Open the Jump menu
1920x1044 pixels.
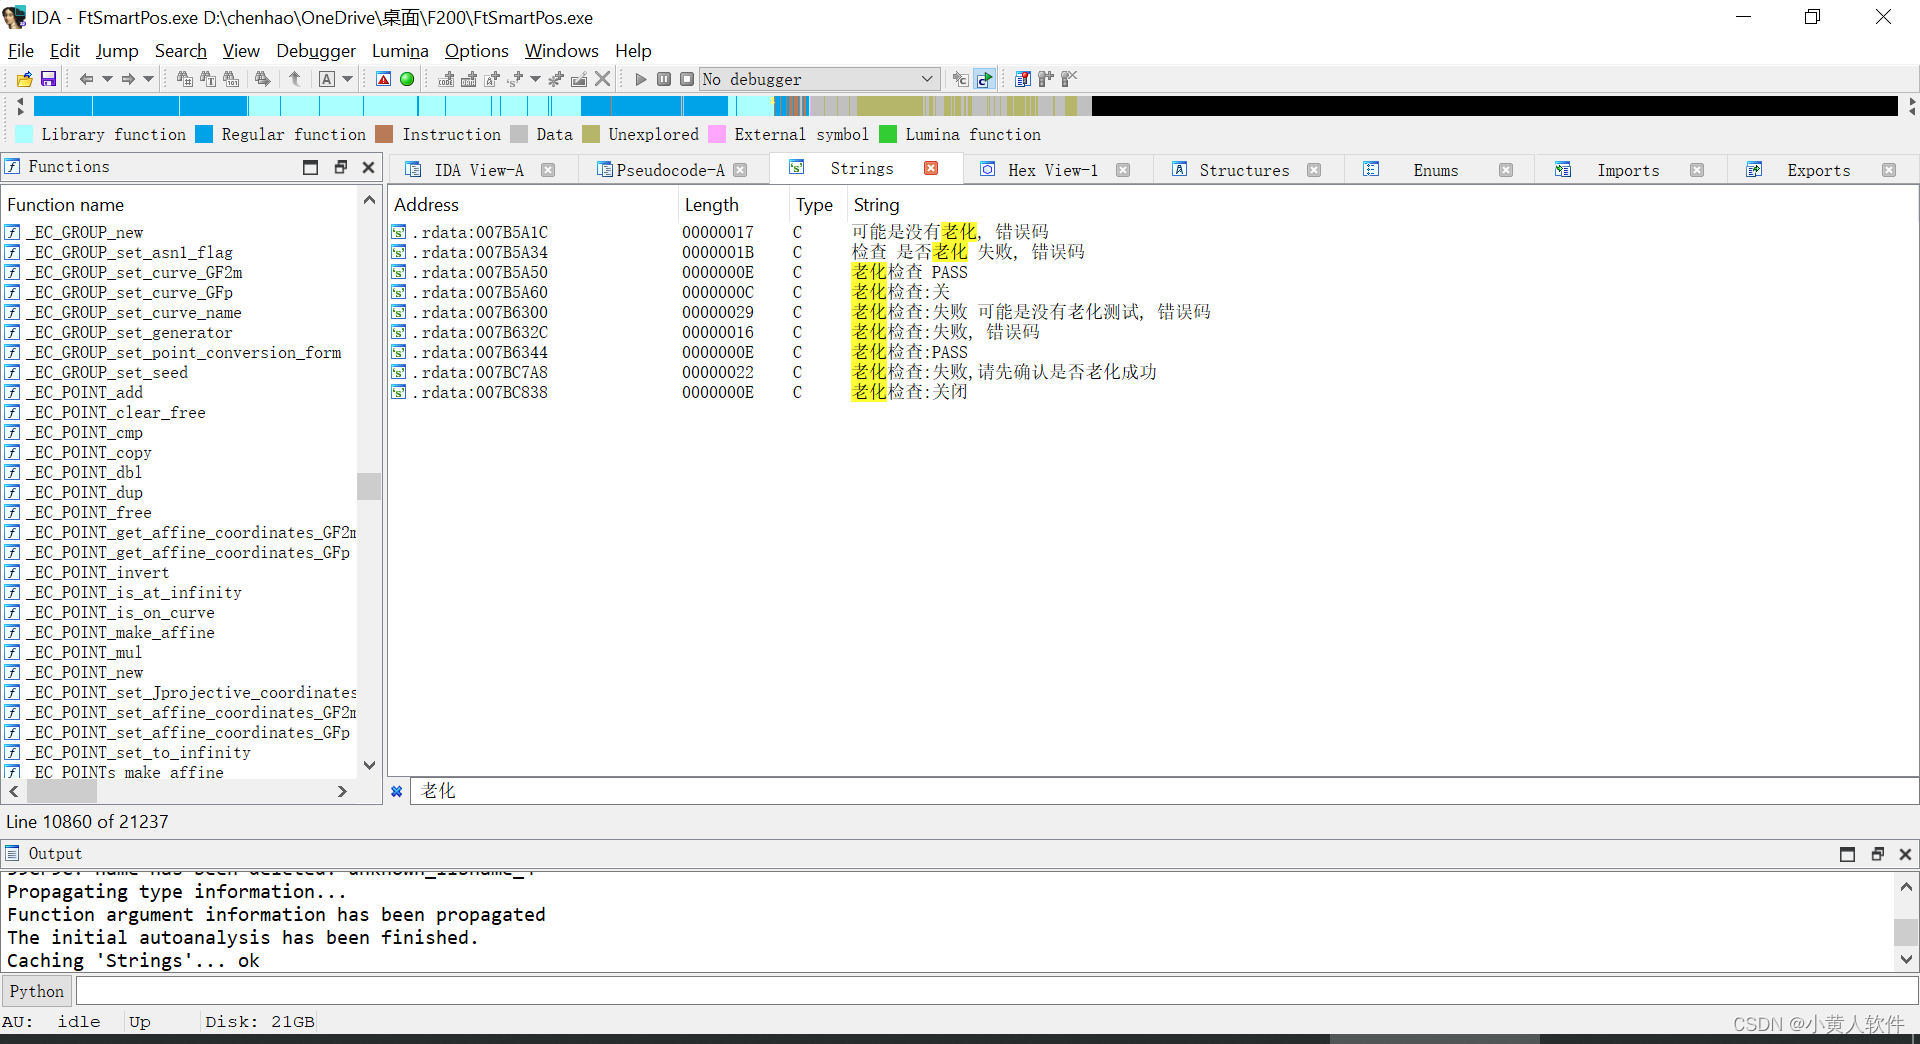tap(117, 51)
